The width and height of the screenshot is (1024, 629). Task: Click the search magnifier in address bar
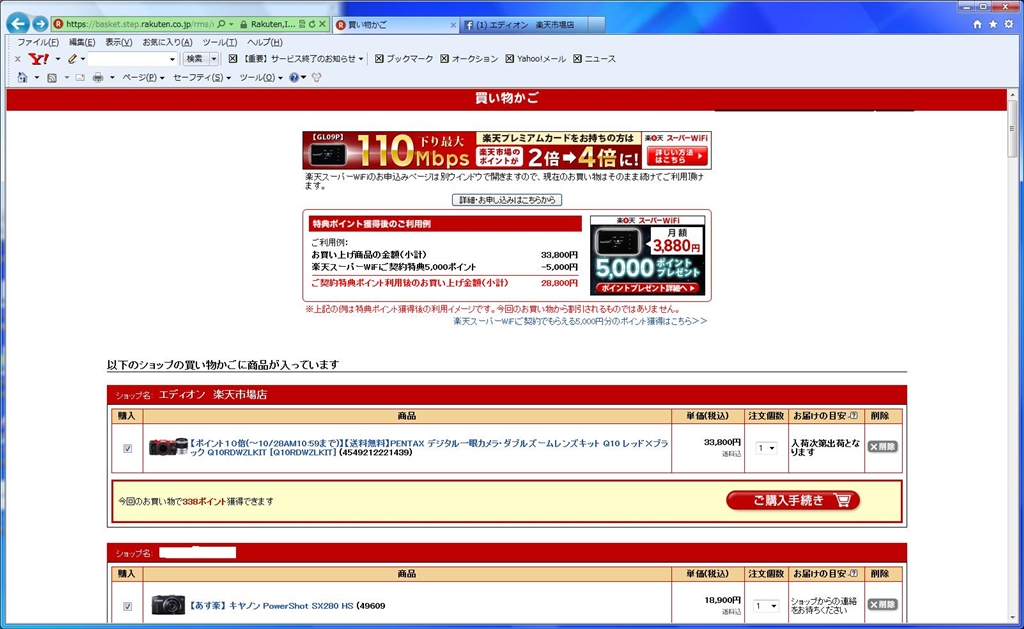pos(221,24)
